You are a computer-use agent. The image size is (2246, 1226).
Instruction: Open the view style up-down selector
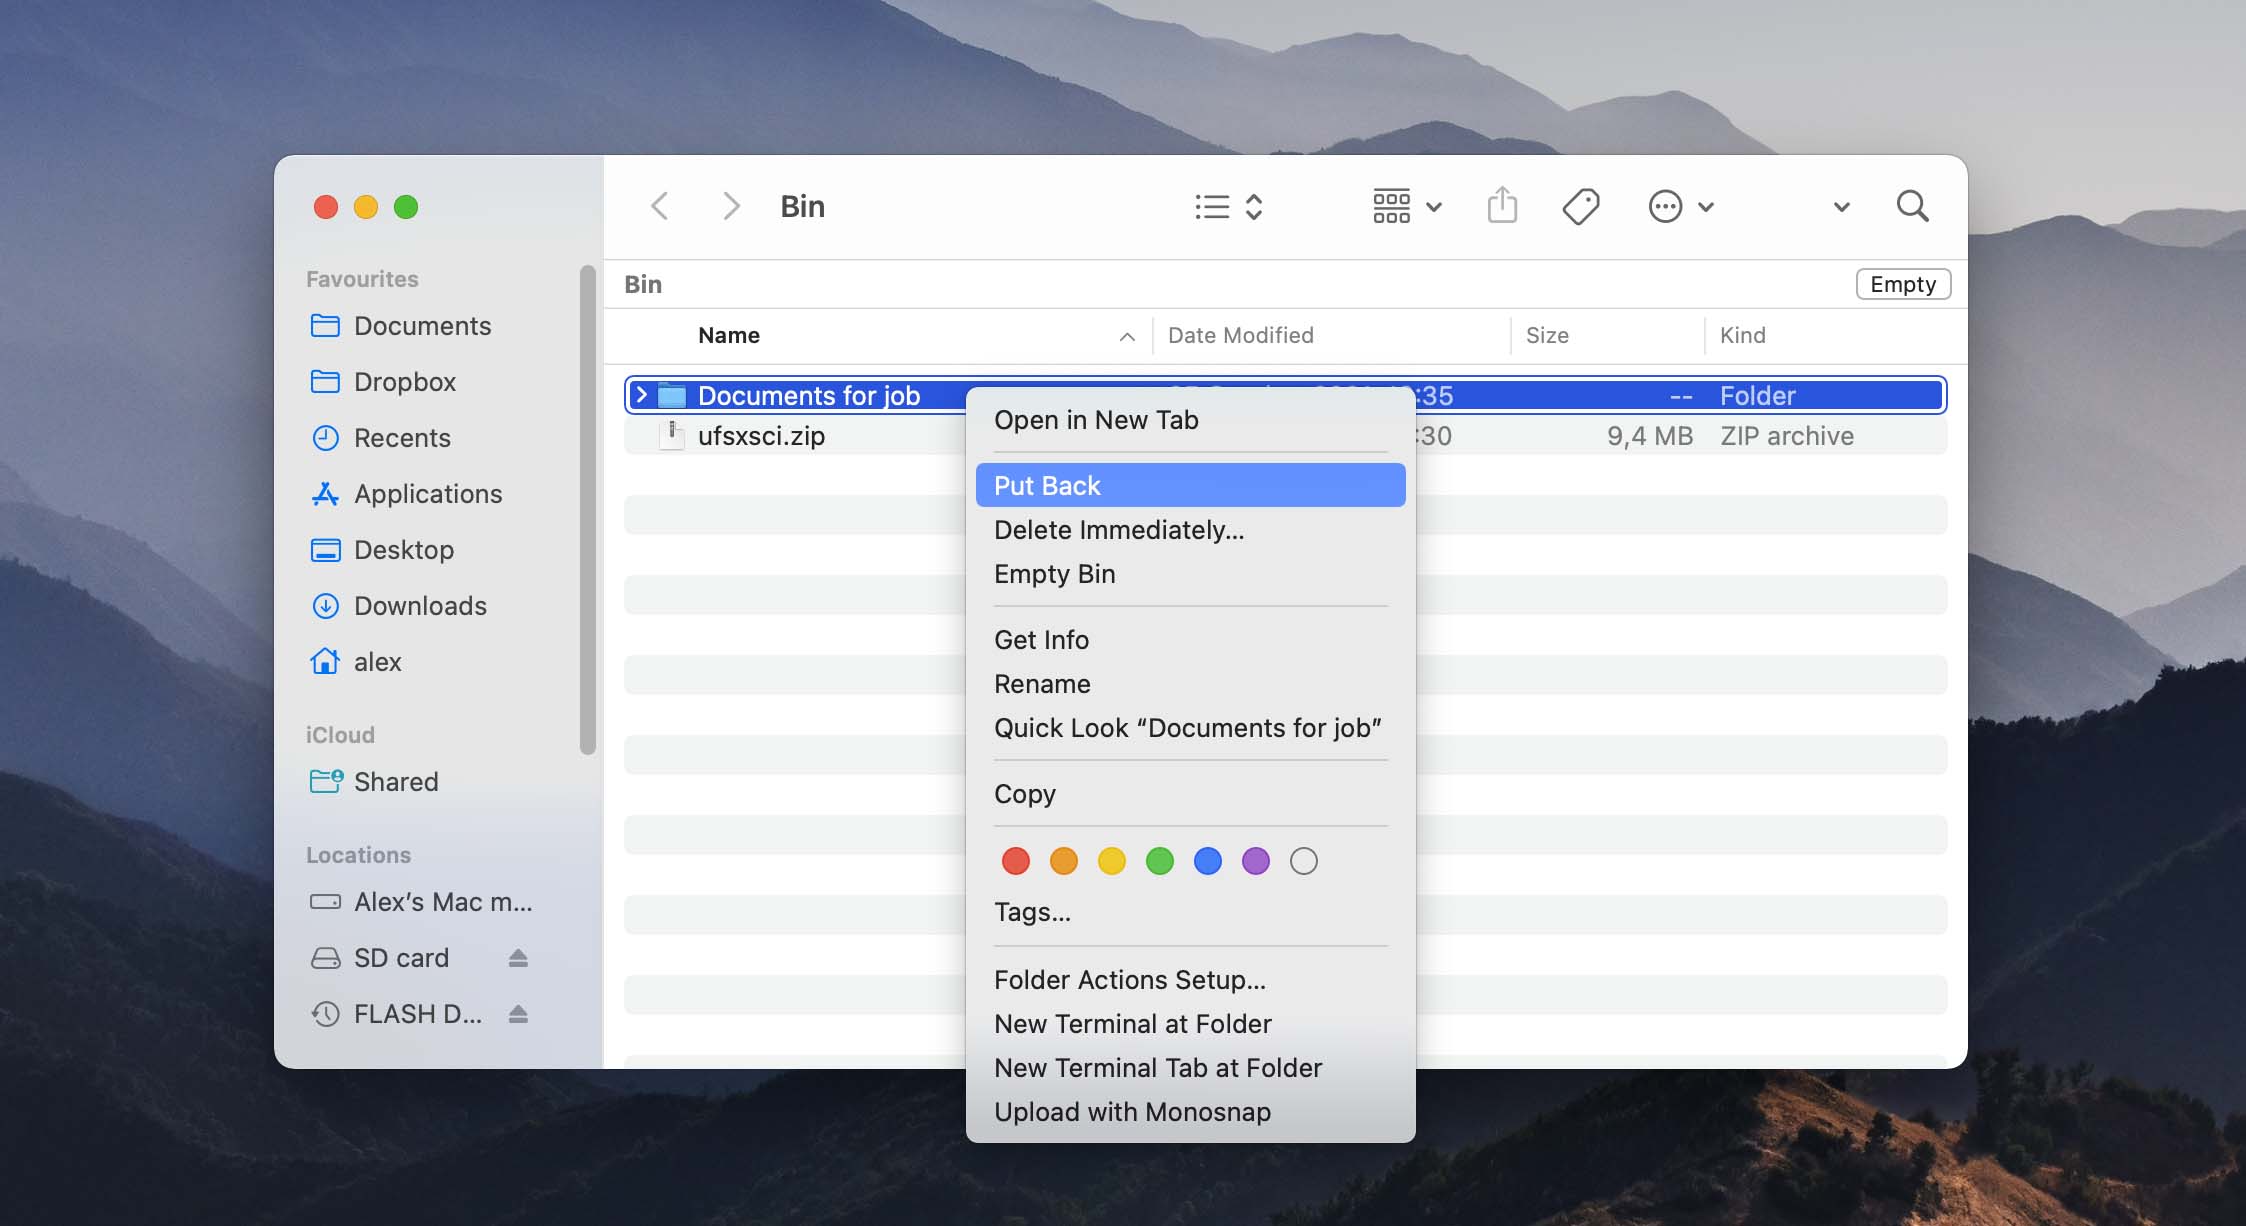(1253, 207)
